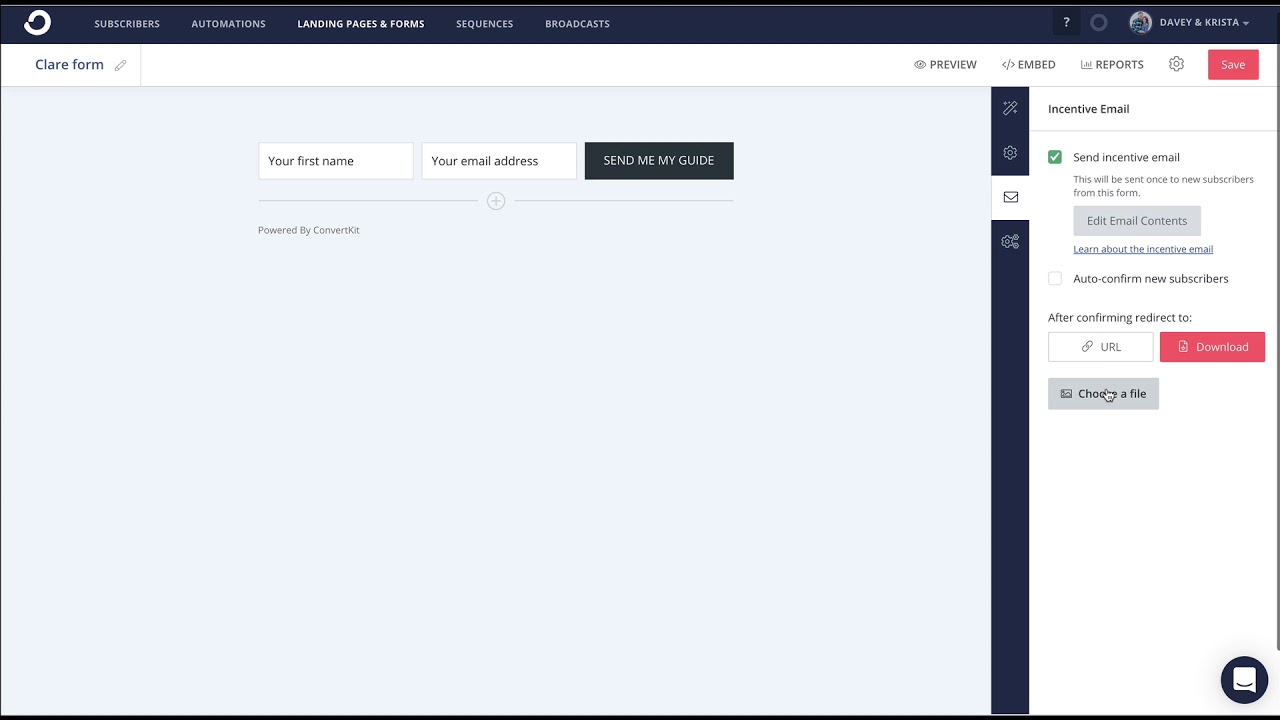The width and height of the screenshot is (1280, 720).
Task: Open Landing Pages & Forms menu
Action: (x=361, y=23)
